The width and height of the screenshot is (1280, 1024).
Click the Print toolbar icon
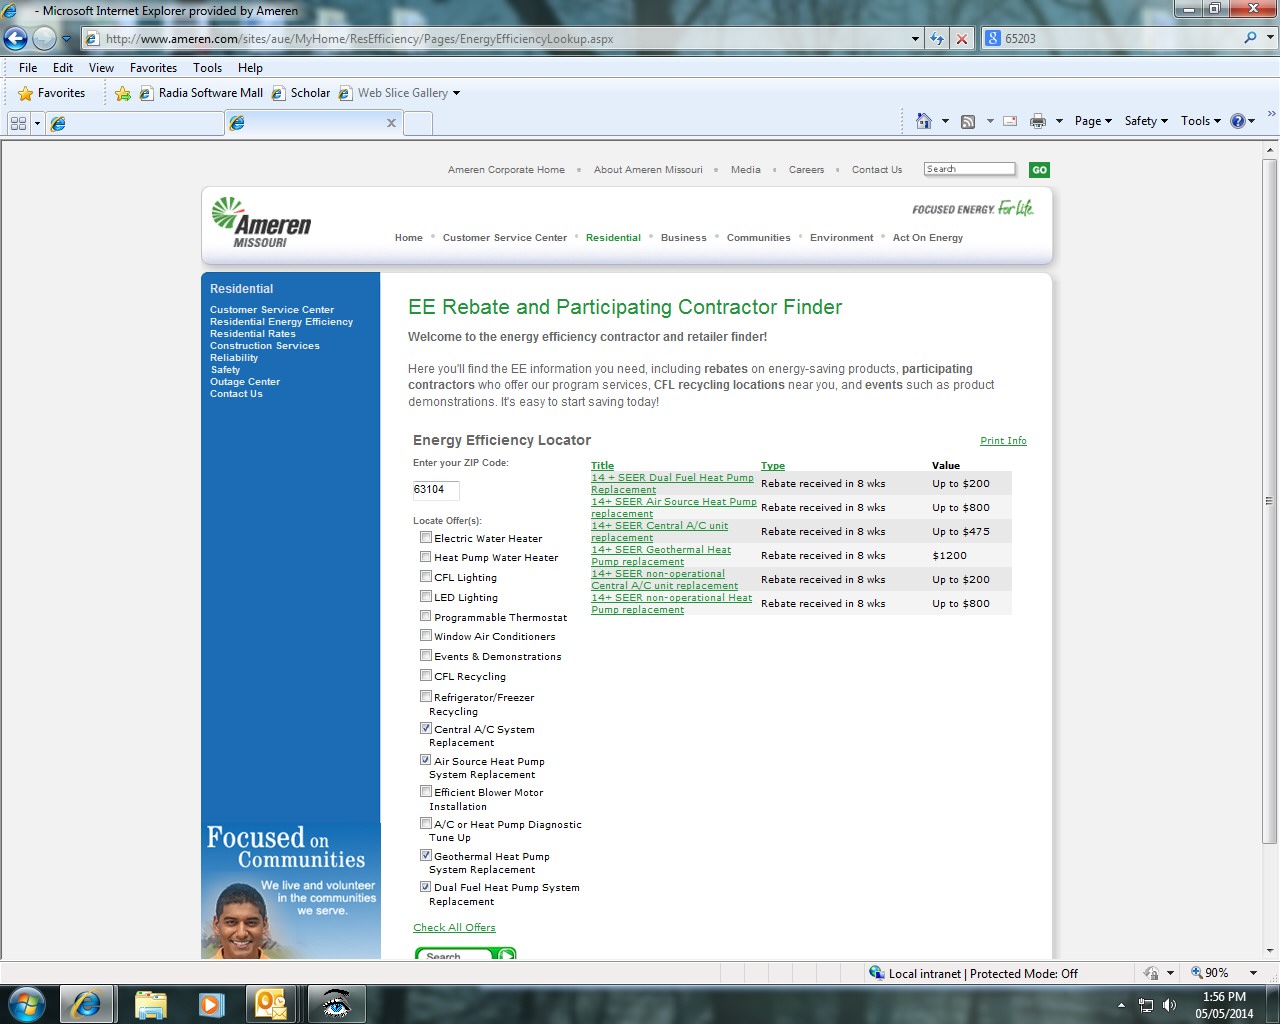click(1038, 121)
